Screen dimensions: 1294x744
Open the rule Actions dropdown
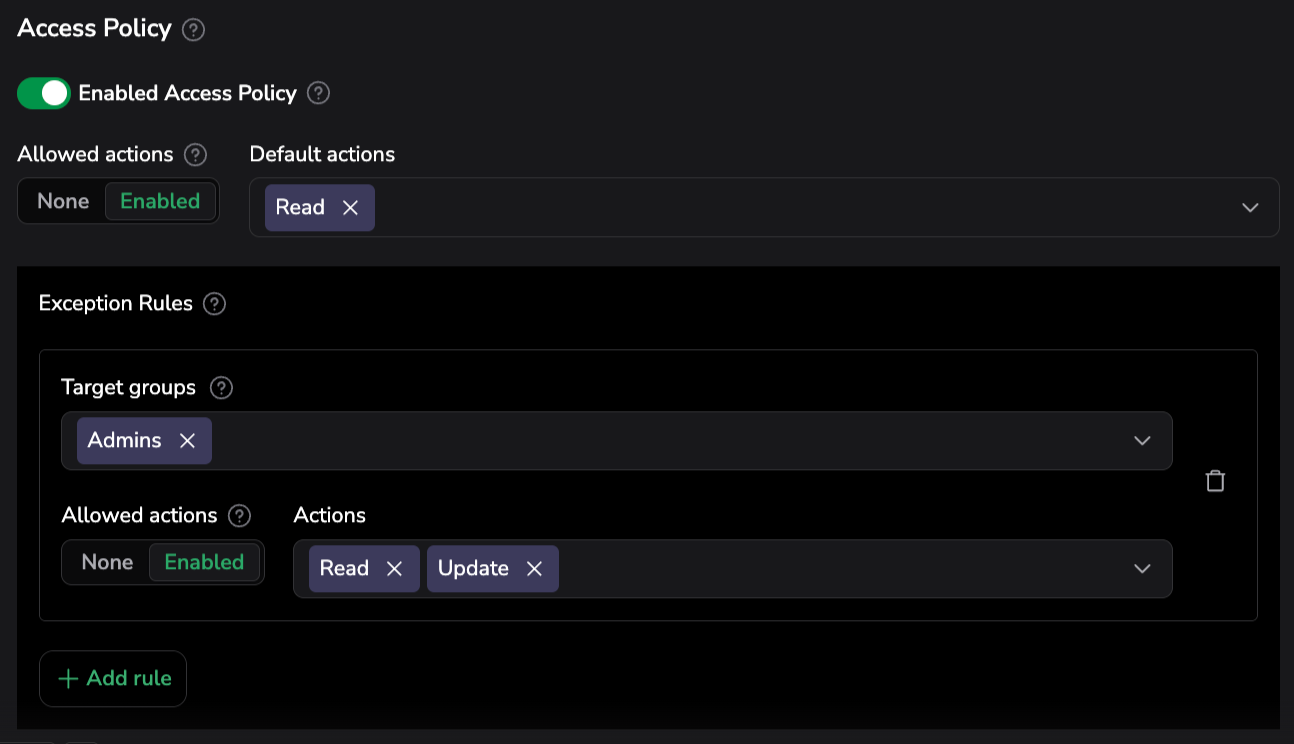click(1142, 569)
